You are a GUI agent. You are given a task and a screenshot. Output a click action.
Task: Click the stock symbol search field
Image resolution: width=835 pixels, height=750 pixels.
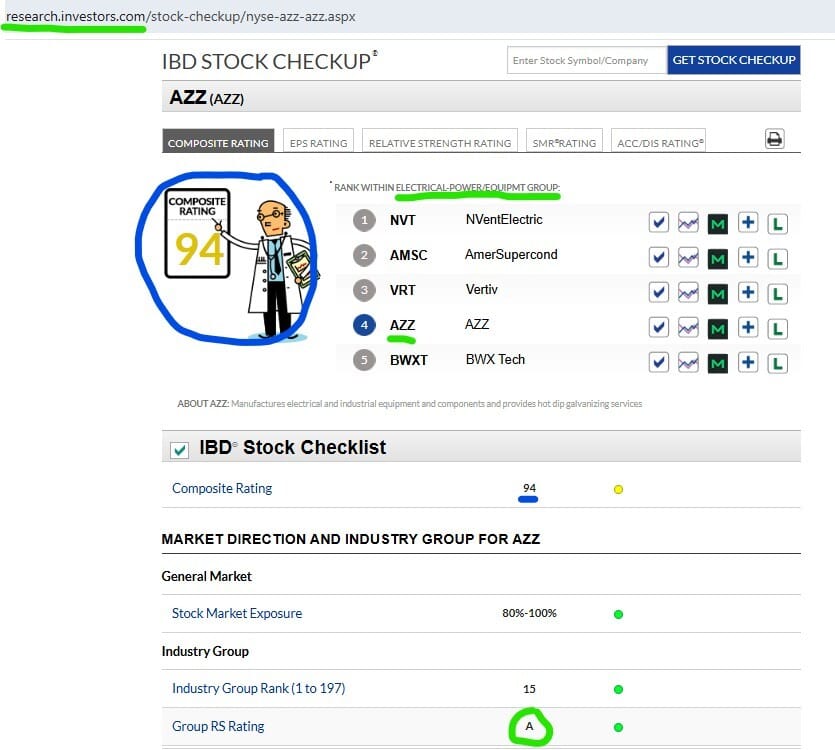(x=587, y=60)
